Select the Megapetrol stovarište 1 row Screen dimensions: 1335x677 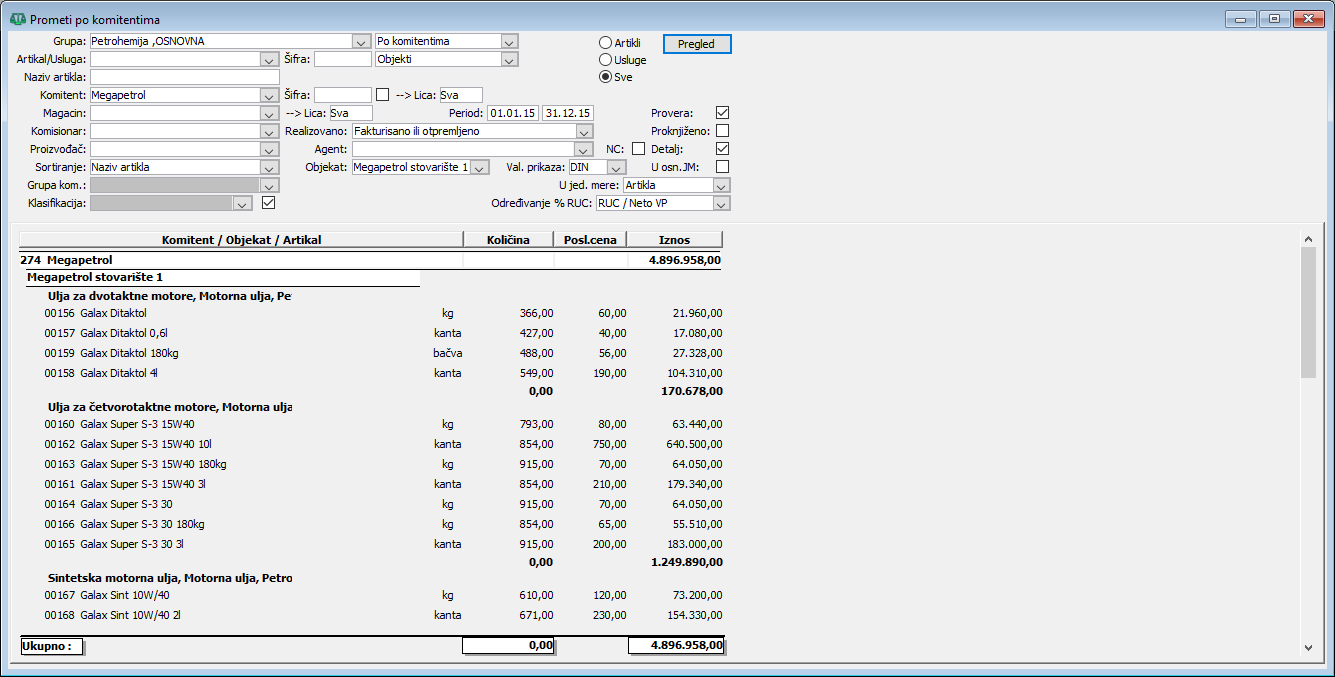click(x=223, y=277)
